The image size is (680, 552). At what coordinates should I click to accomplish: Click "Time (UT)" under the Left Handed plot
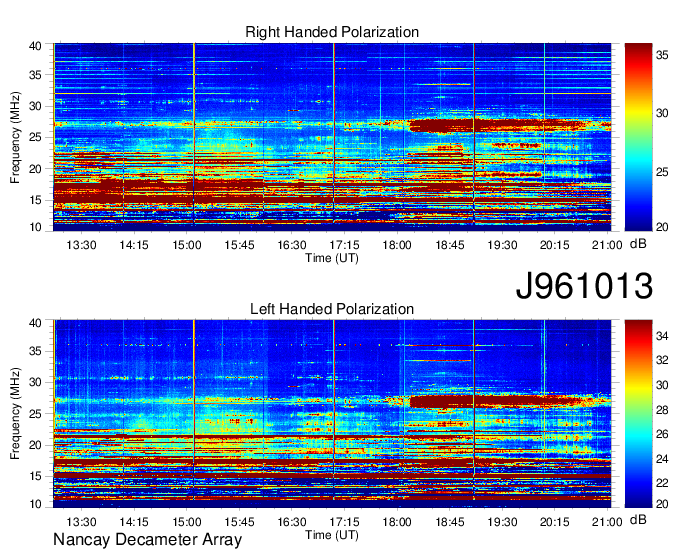tap(332, 535)
